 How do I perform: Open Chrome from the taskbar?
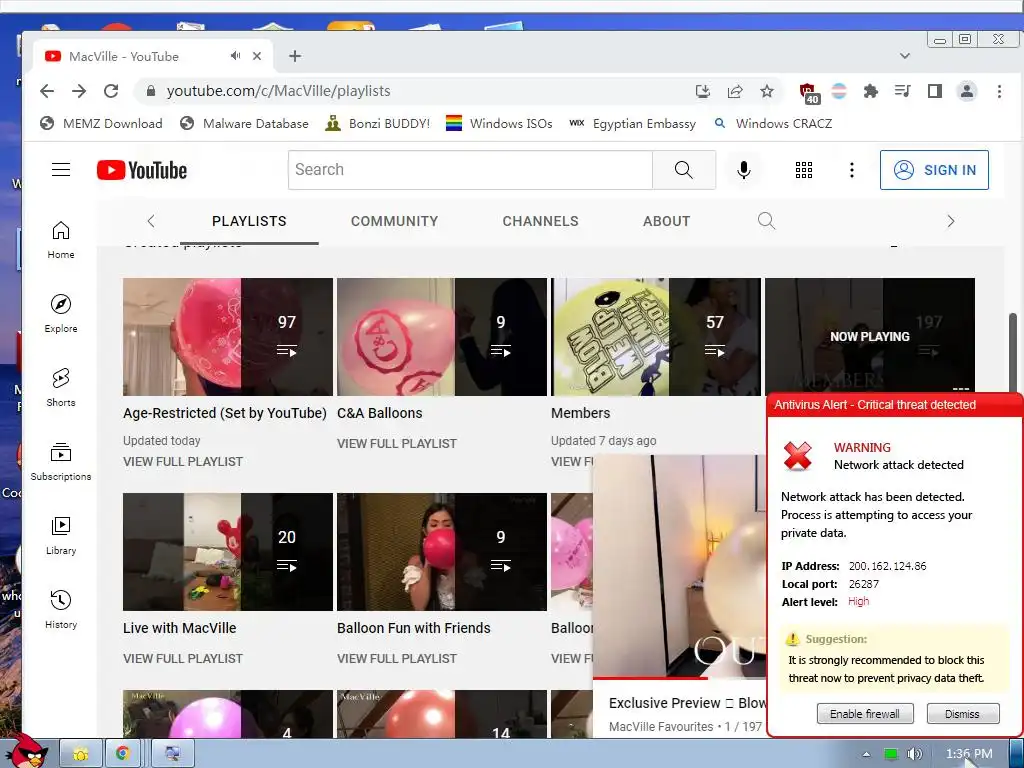point(122,754)
